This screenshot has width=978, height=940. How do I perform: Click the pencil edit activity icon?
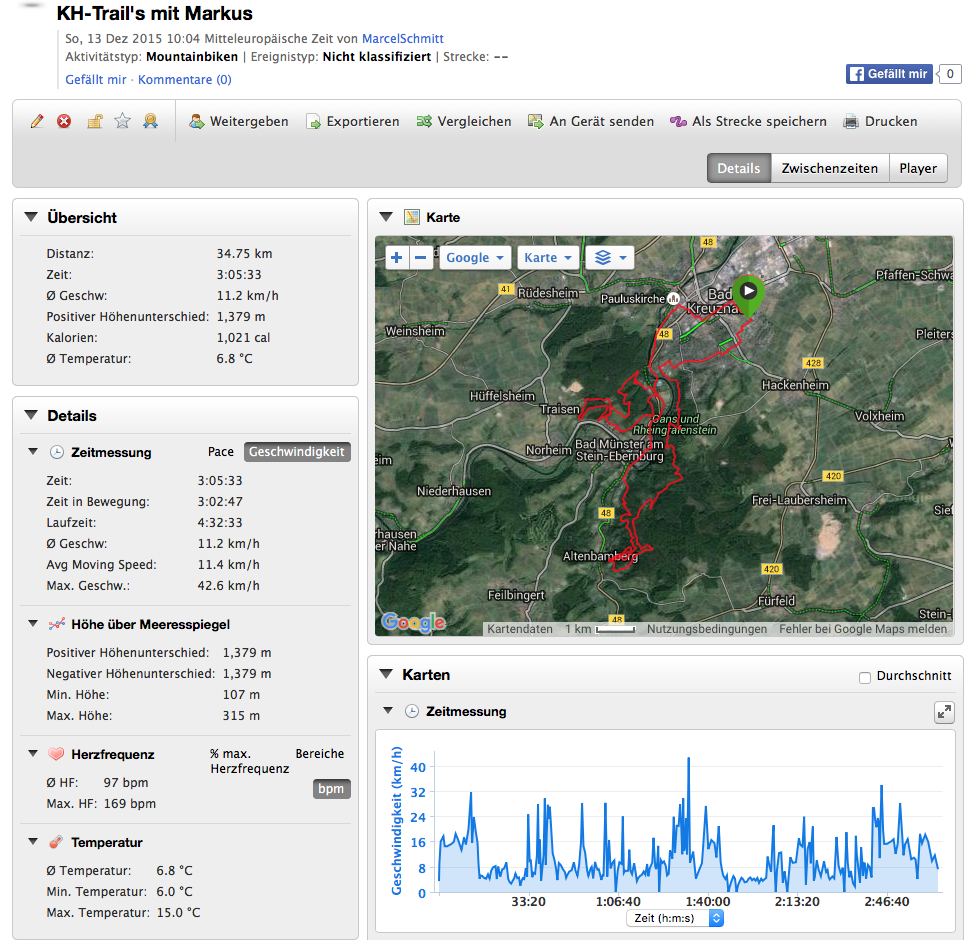tap(37, 122)
